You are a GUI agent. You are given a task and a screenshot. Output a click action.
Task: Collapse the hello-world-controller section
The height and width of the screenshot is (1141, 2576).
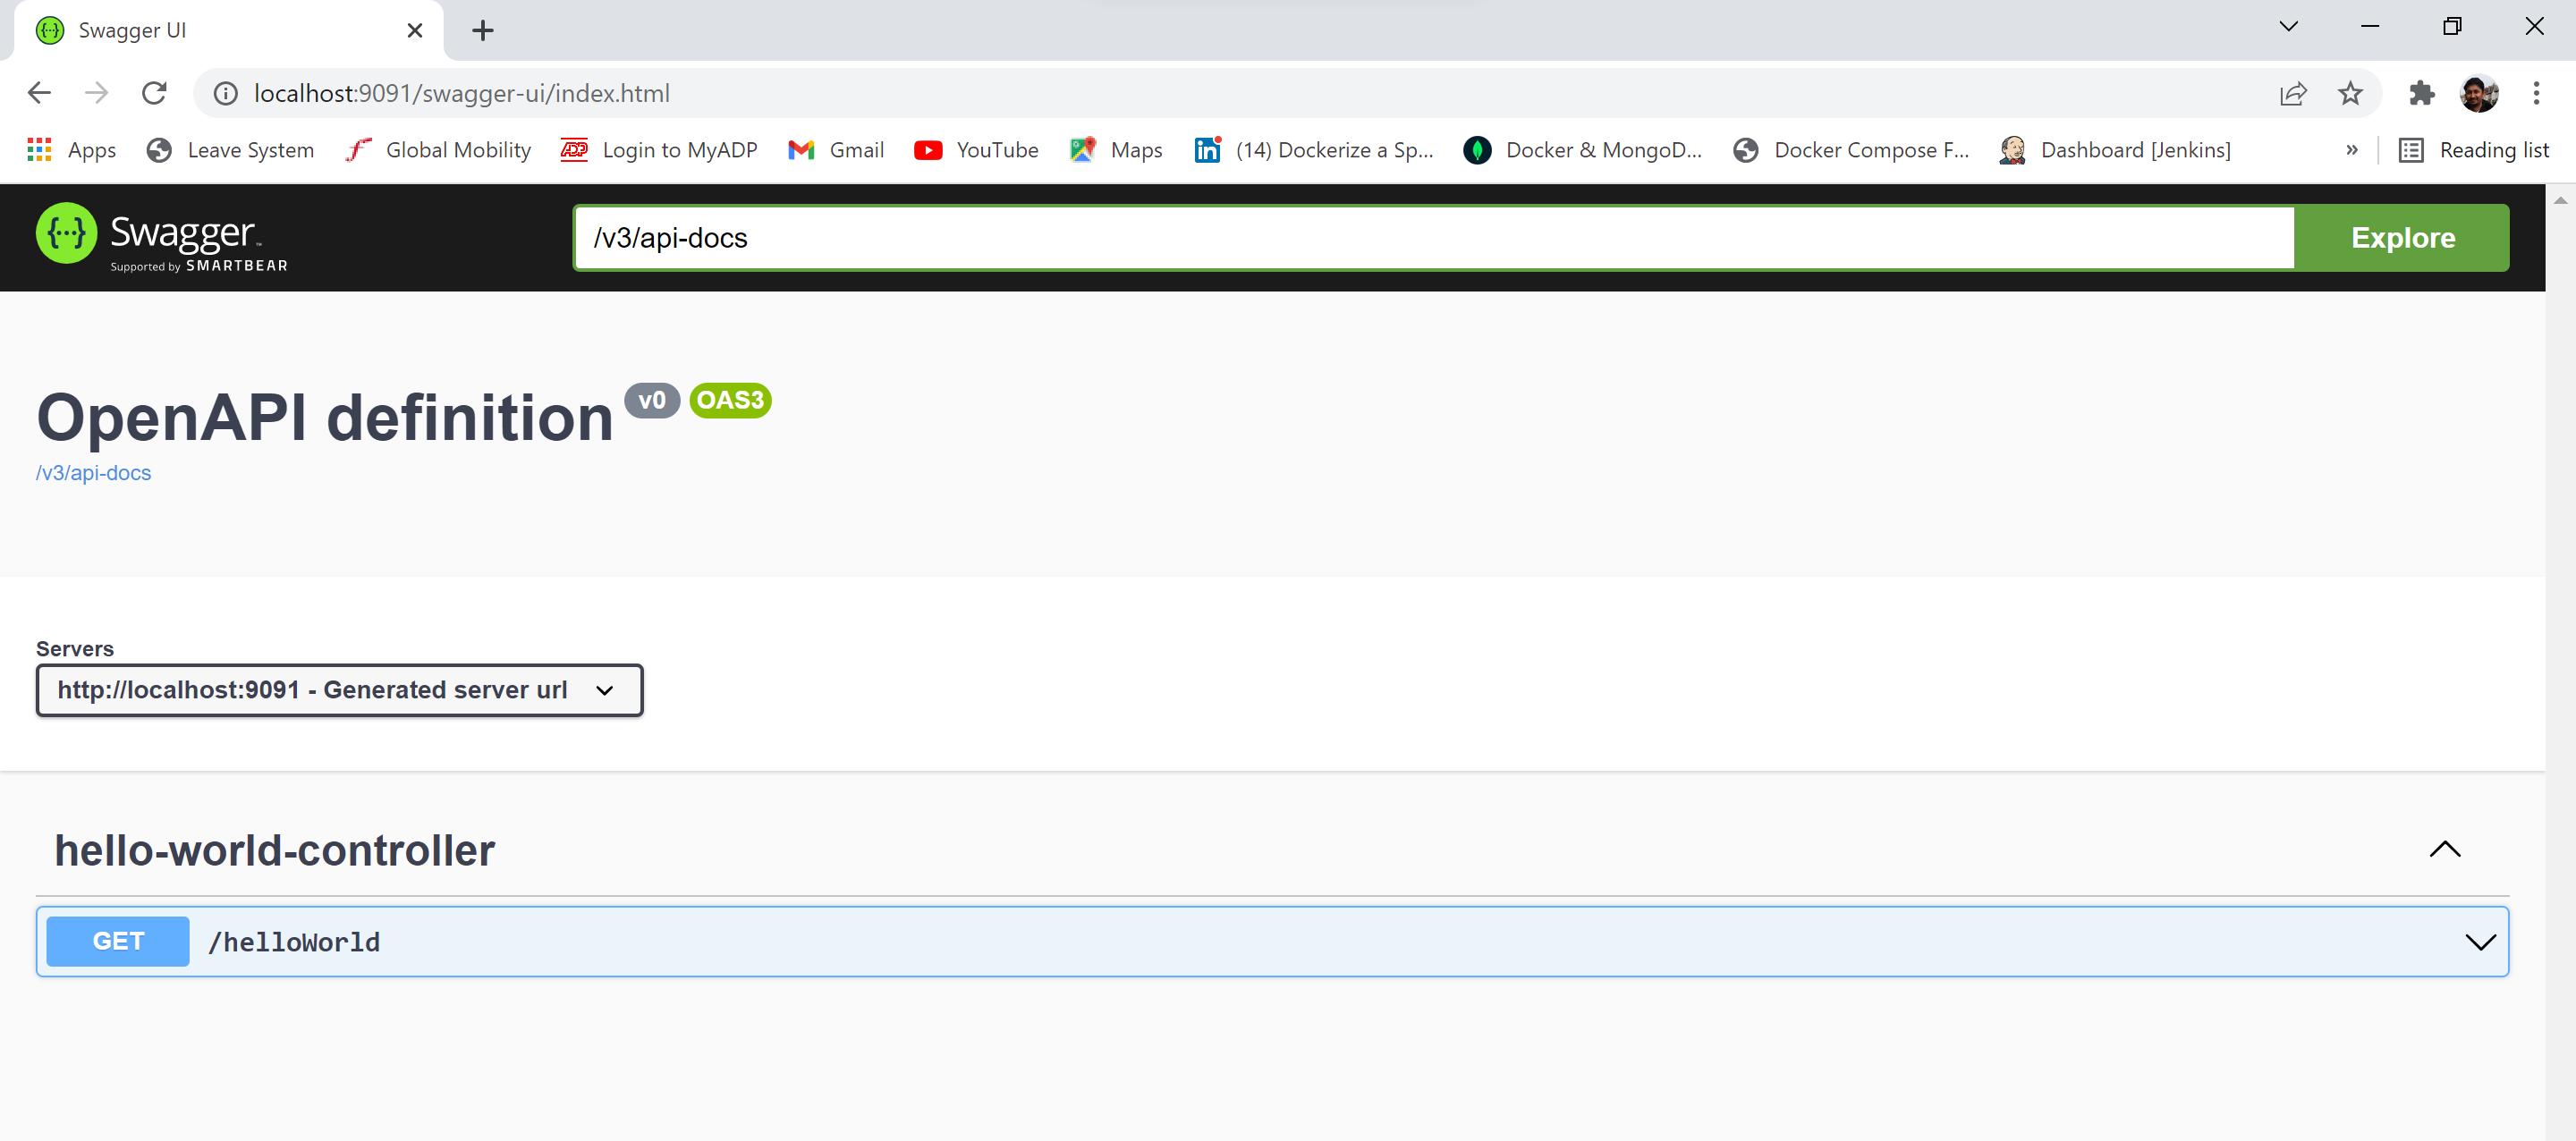point(2444,849)
